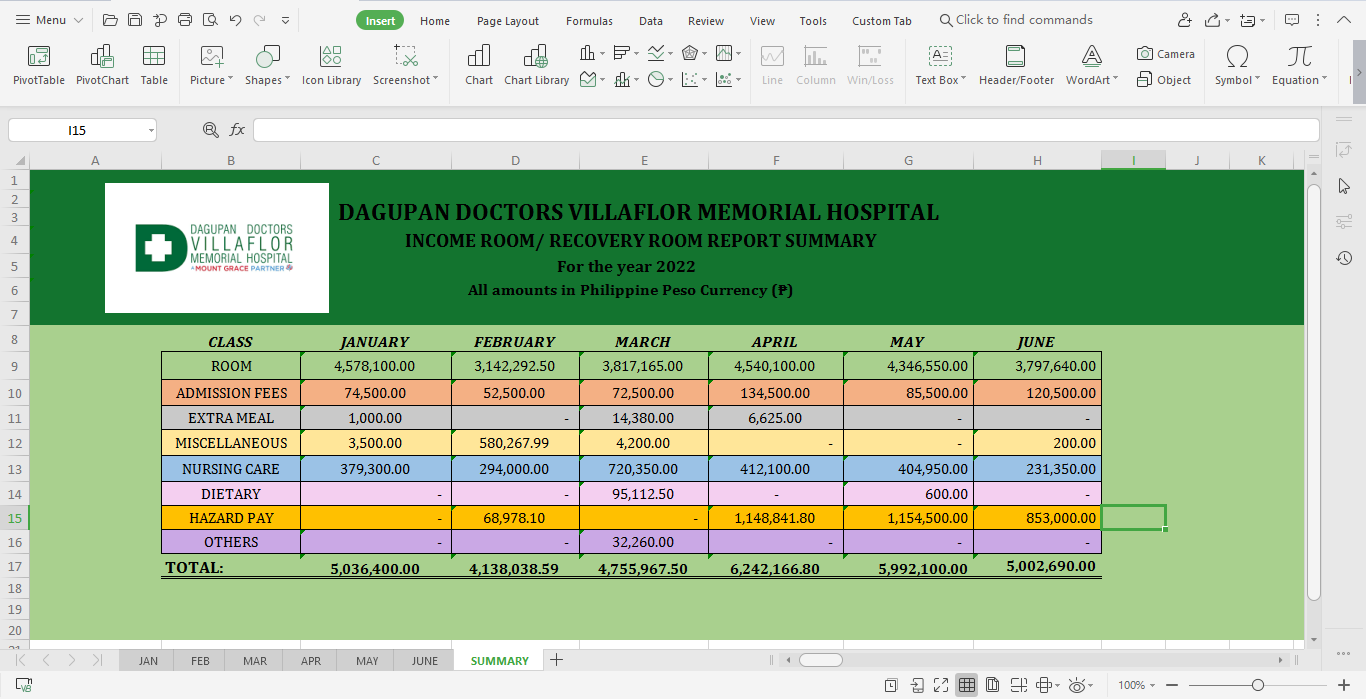Open the comments panel icon

pyautogui.click(x=1292, y=20)
